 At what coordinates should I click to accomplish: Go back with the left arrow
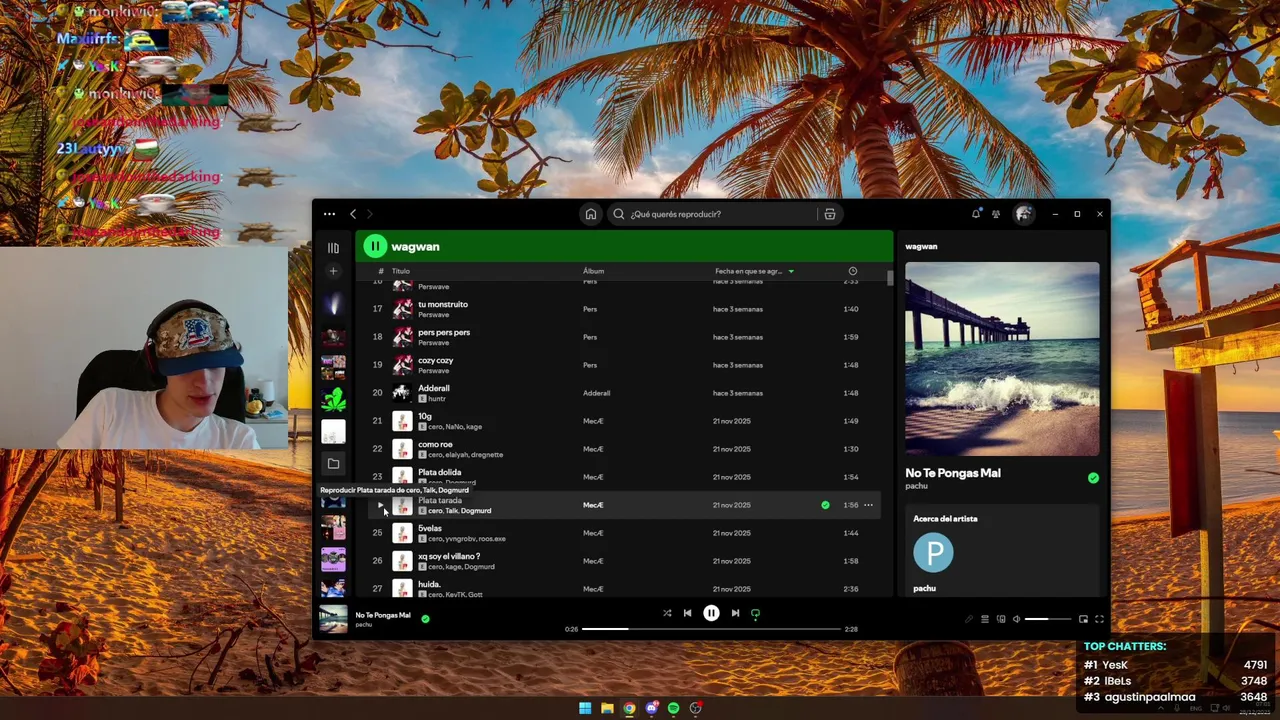click(x=353, y=214)
